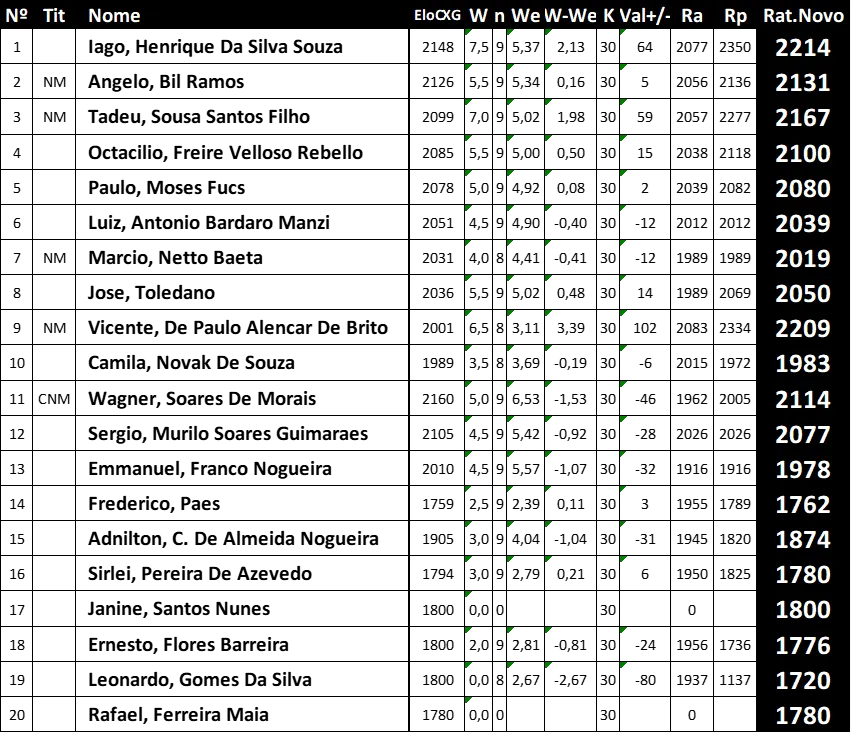The height and width of the screenshot is (733, 851).
Task: Select the cell with rating 2114
Action: coord(802,399)
